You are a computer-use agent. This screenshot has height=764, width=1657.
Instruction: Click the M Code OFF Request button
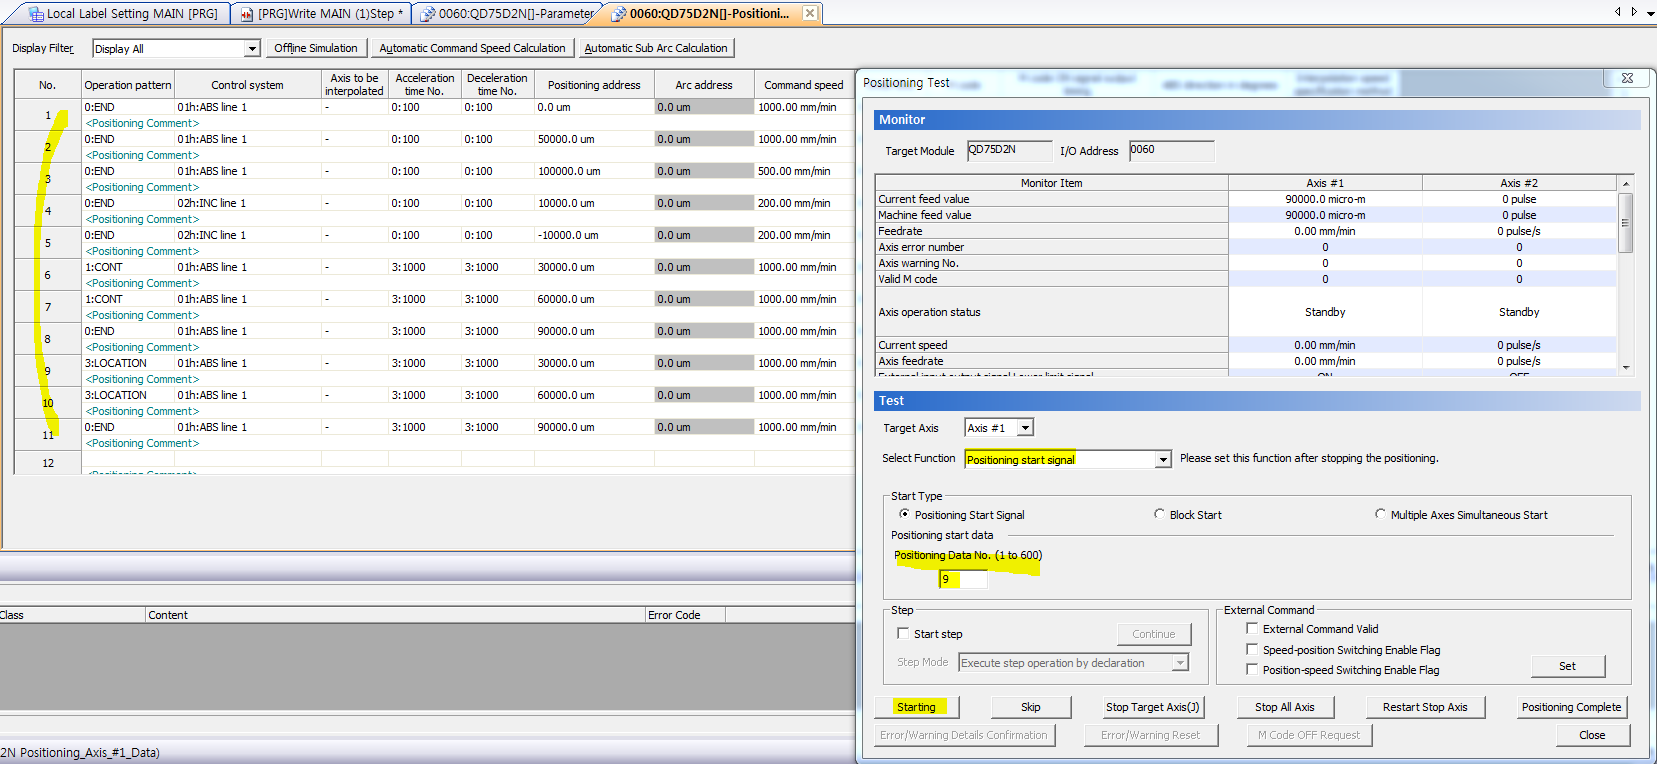pyautogui.click(x=1309, y=735)
